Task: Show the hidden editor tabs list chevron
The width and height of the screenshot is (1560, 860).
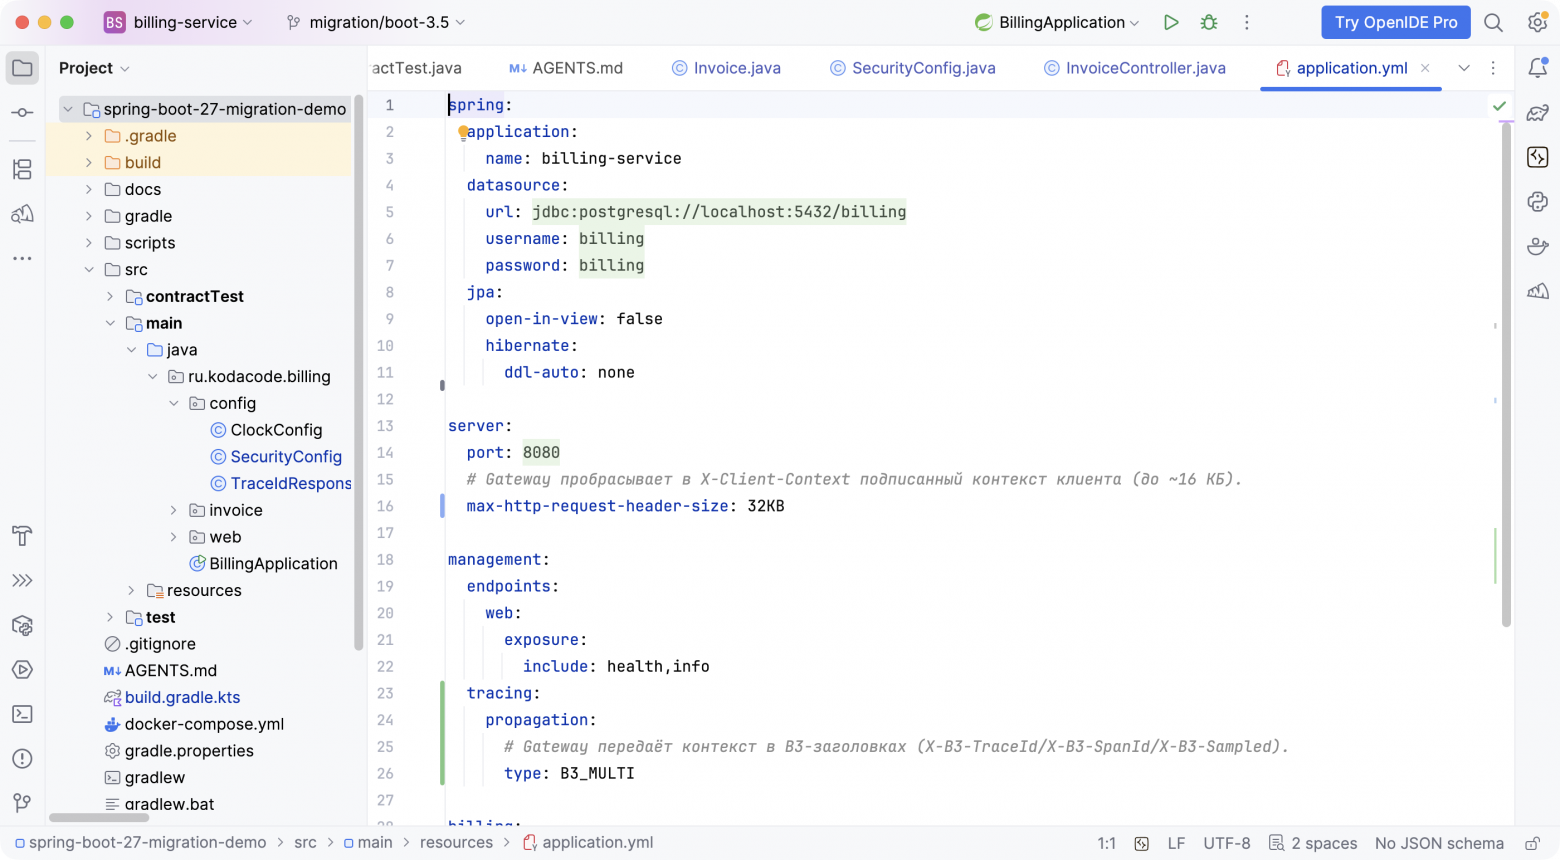Action: (1464, 68)
